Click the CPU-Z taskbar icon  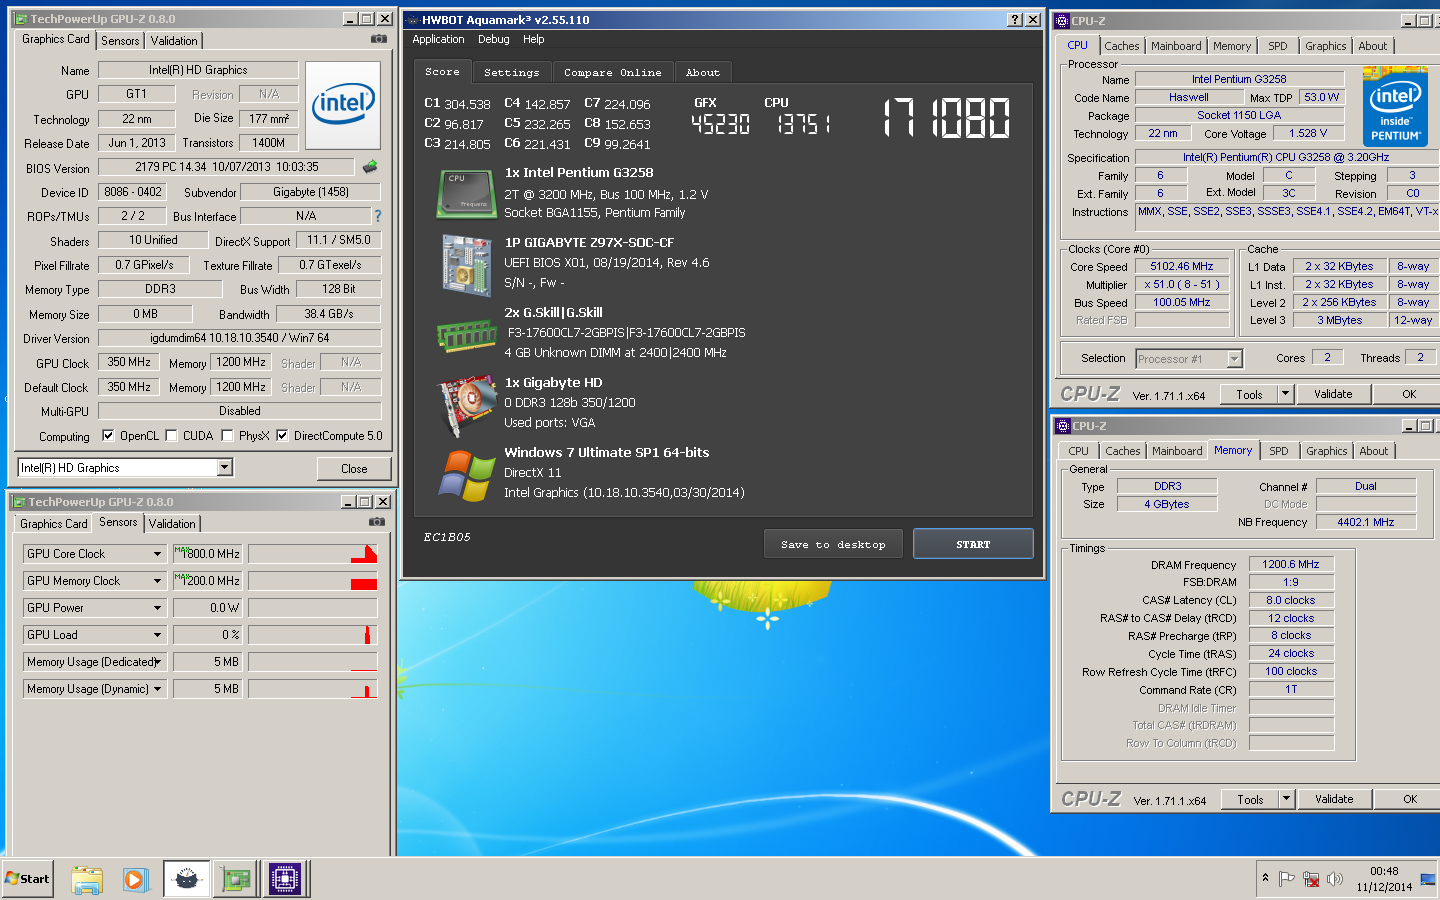(285, 879)
